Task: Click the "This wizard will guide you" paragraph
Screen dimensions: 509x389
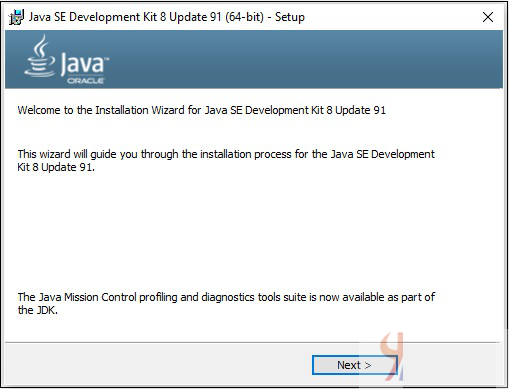Action: [226, 160]
